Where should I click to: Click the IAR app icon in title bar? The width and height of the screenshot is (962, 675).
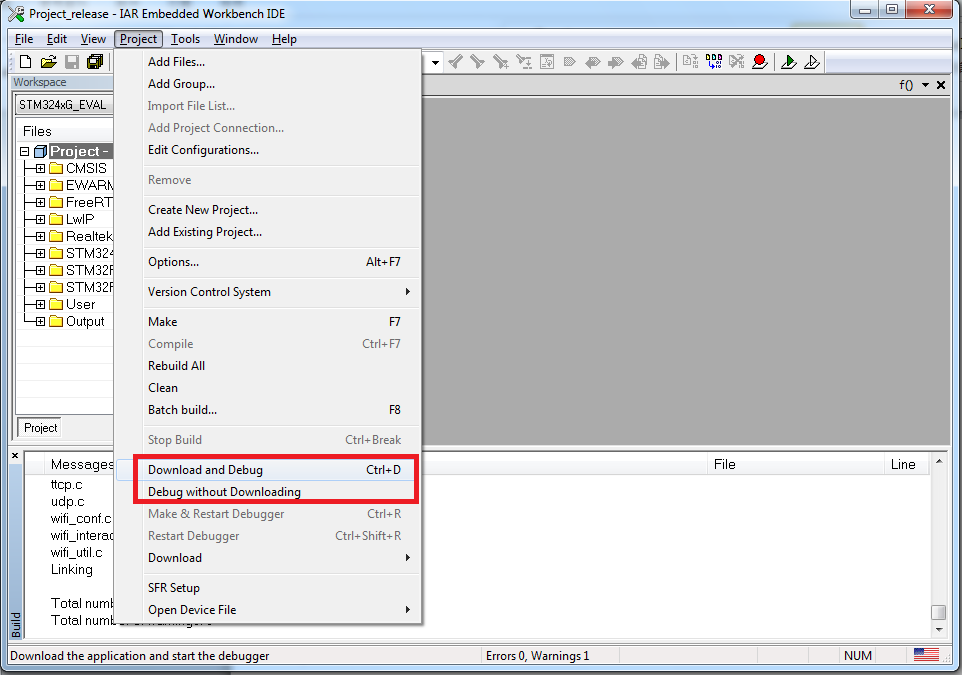pos(16,13)
